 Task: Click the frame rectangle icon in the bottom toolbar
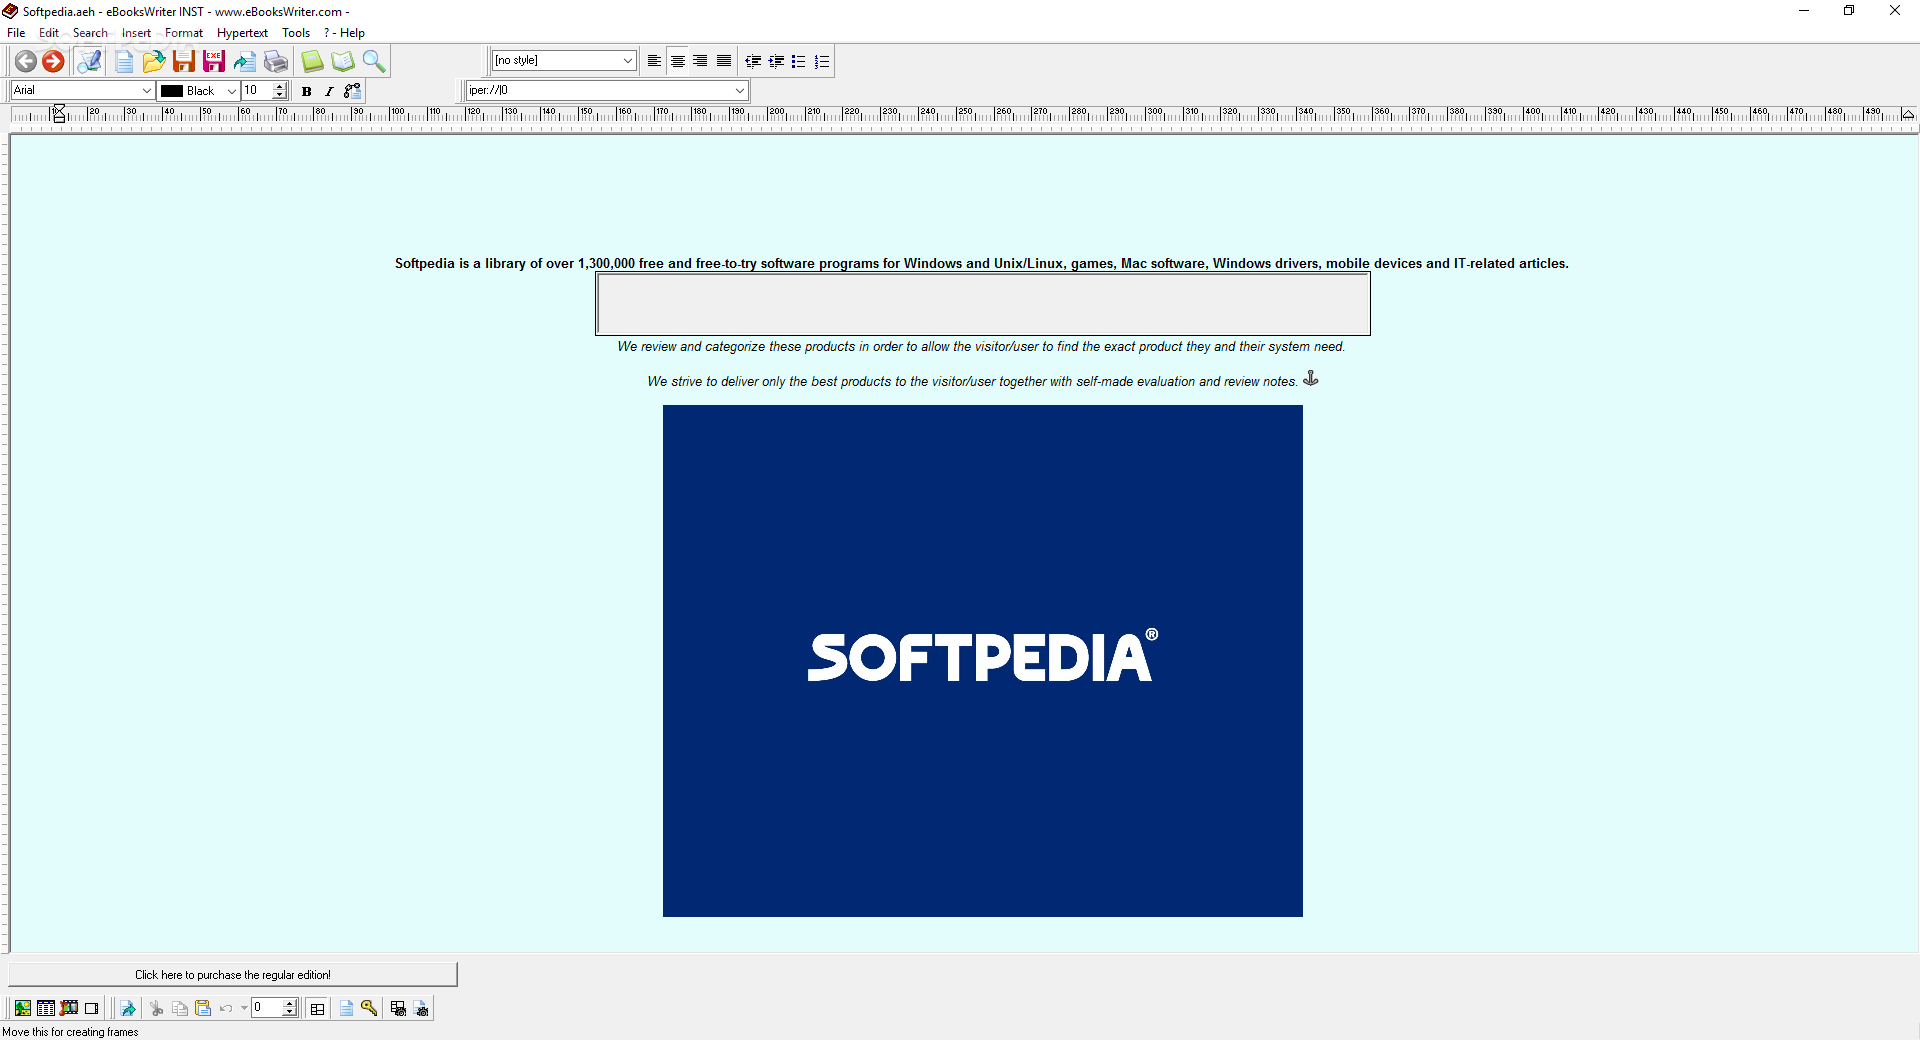tap(92, 1008)
